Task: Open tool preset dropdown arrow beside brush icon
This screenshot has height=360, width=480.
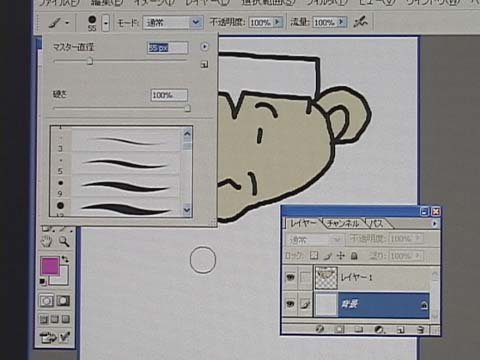Action: (67, 23)
